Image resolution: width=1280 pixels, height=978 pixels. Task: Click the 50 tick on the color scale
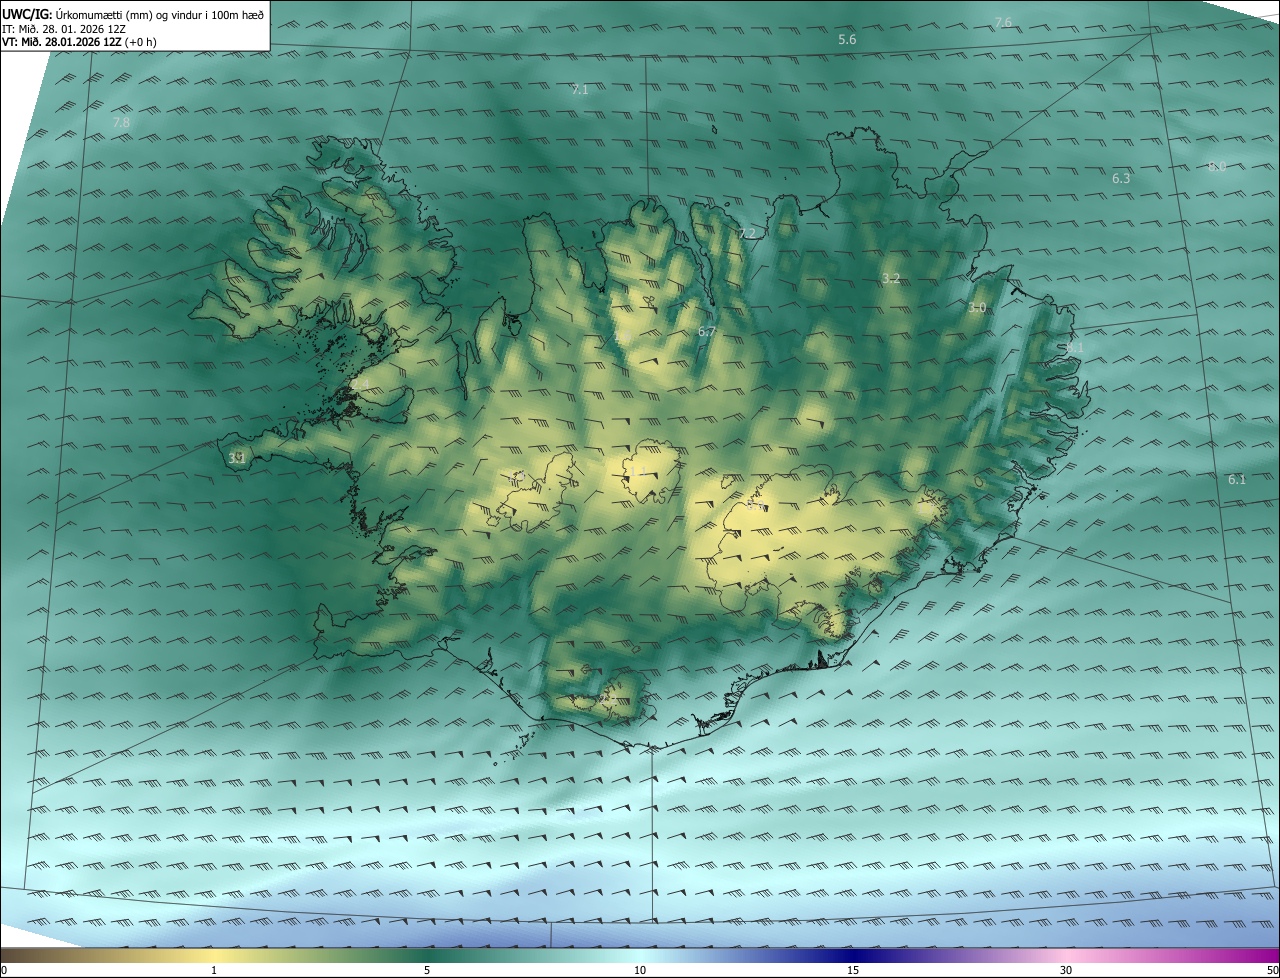pos(1272,971)
